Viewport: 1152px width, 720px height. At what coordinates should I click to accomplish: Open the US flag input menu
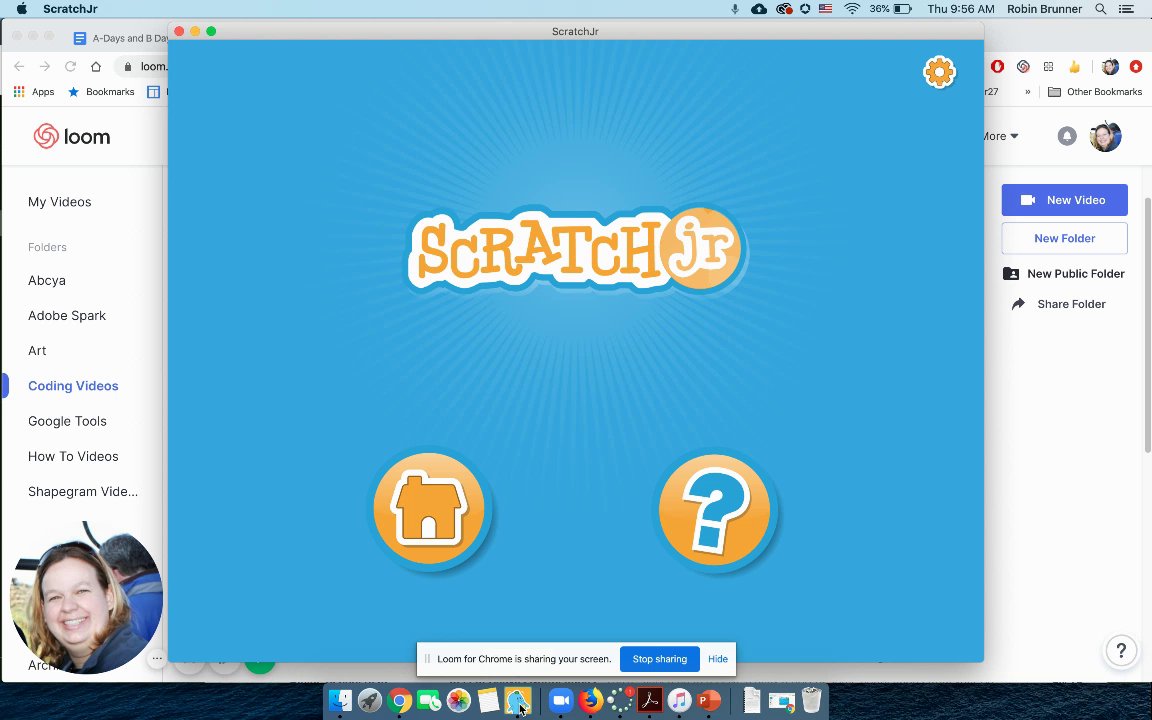click(826, 9)
